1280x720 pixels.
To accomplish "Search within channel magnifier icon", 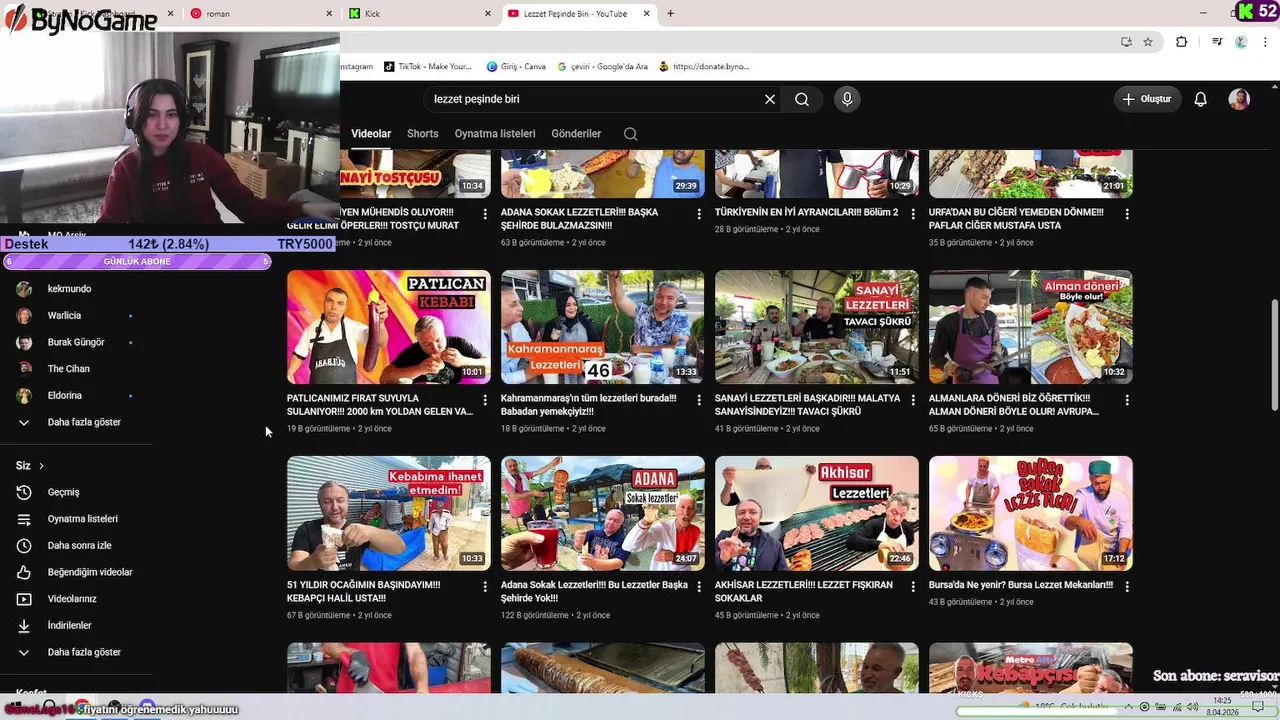I will pos(630,134).
